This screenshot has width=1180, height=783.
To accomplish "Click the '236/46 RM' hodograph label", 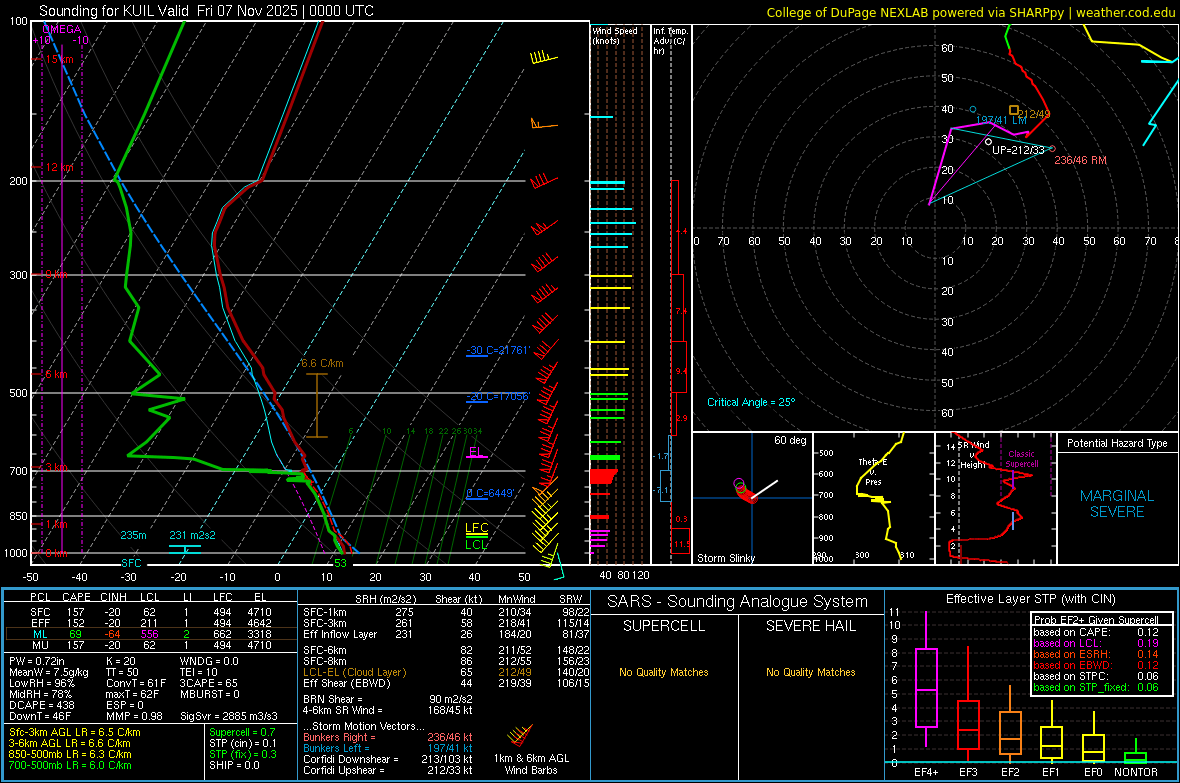I will pos(1080,160).
